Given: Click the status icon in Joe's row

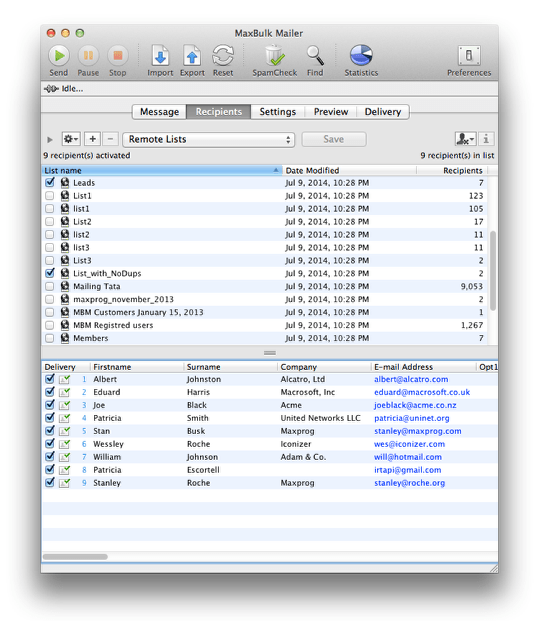Looking at the screenshot, I should tap(65, 405).
